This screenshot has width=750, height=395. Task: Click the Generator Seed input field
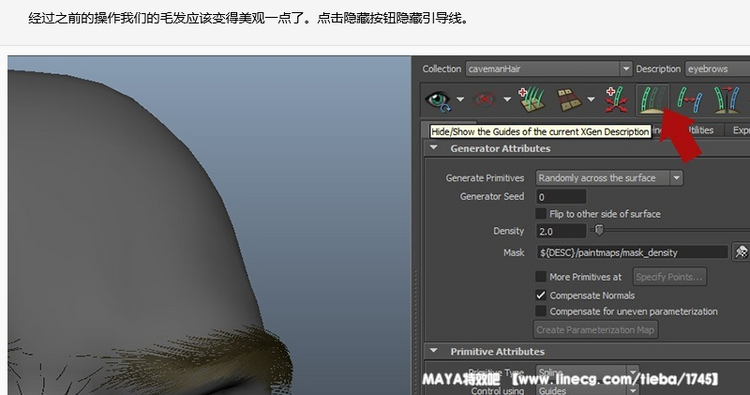[561, 197]
